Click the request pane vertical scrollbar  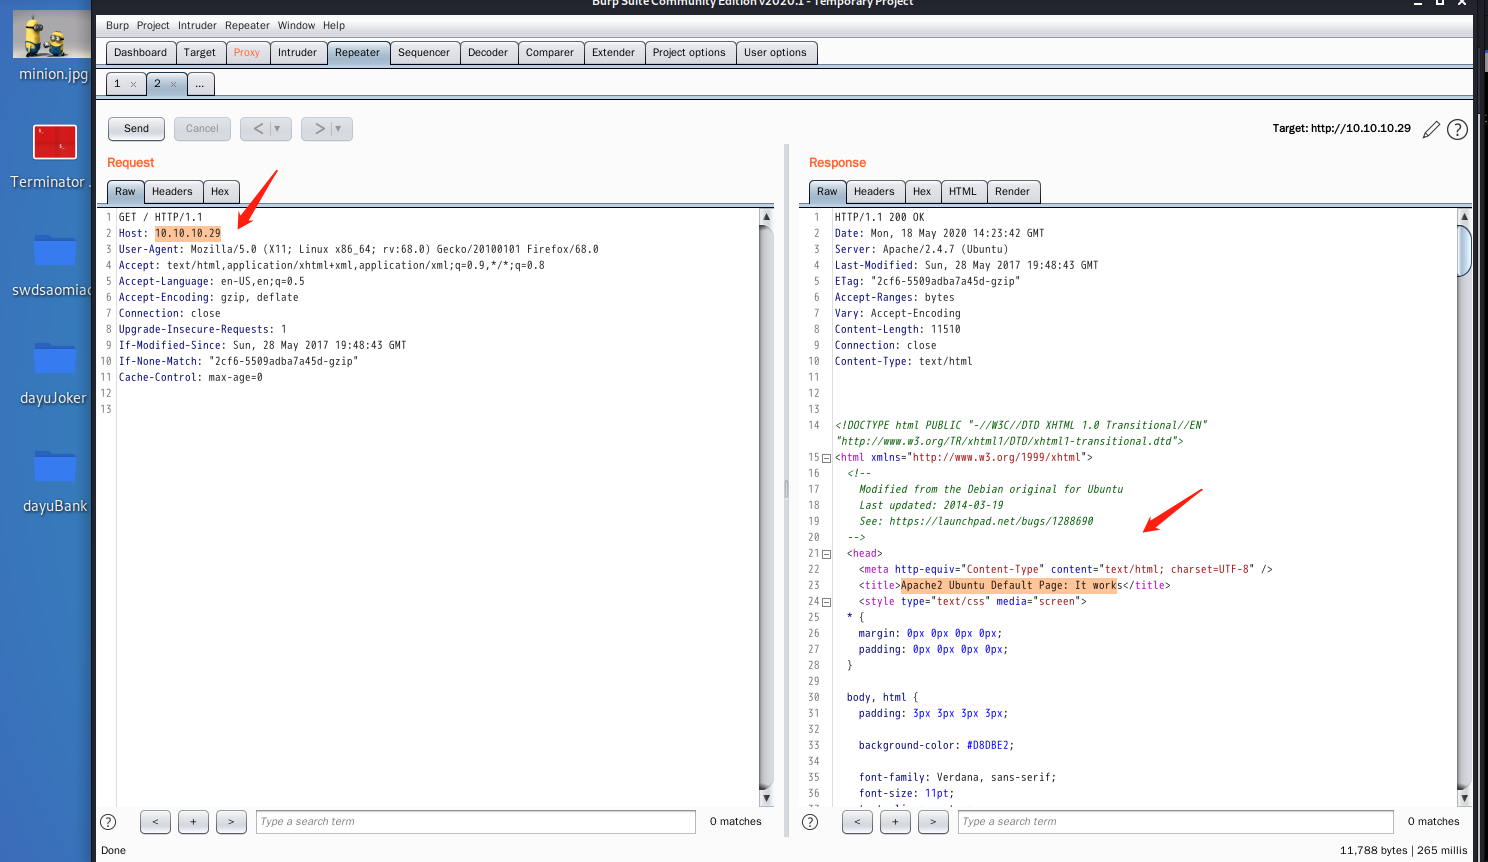click(766, 507)
